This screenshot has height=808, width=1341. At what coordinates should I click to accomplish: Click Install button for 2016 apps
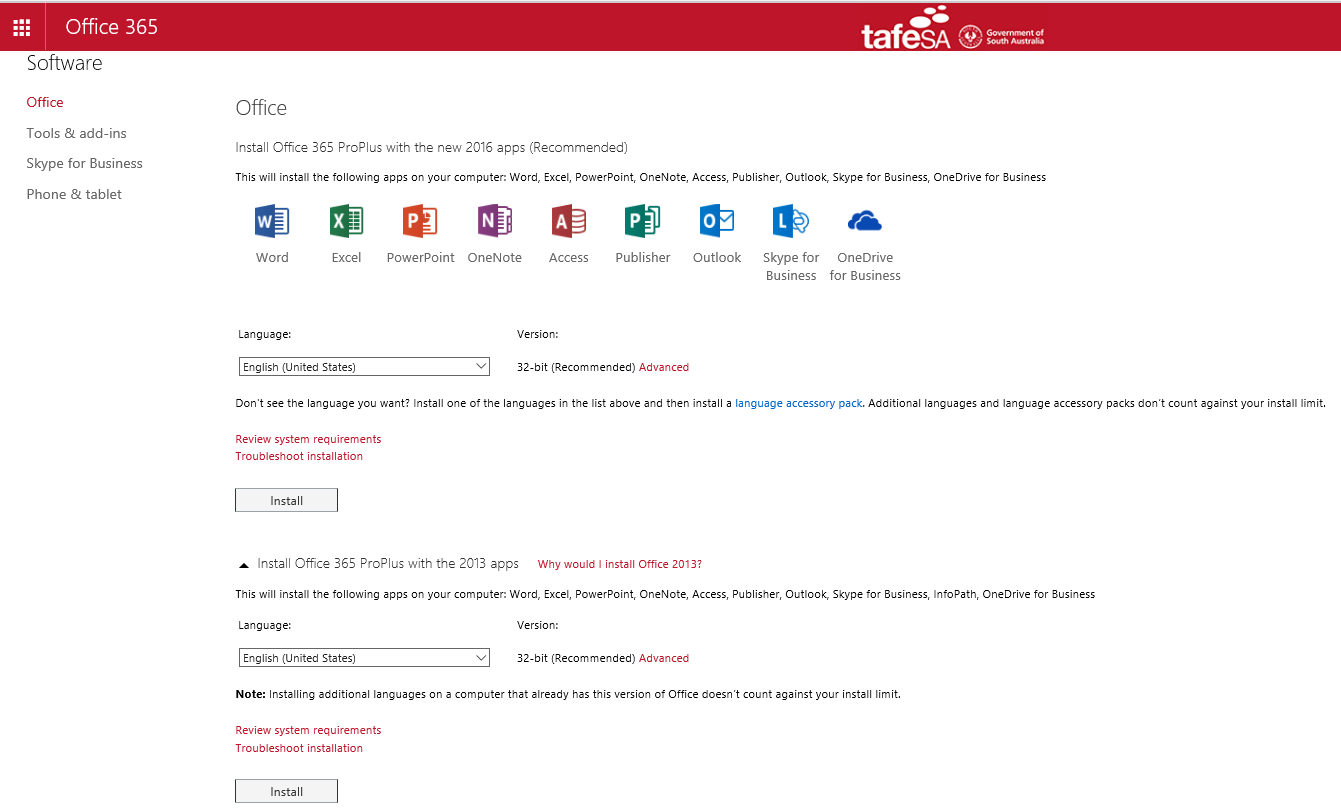pyautogui.click(x=286, y=500)
